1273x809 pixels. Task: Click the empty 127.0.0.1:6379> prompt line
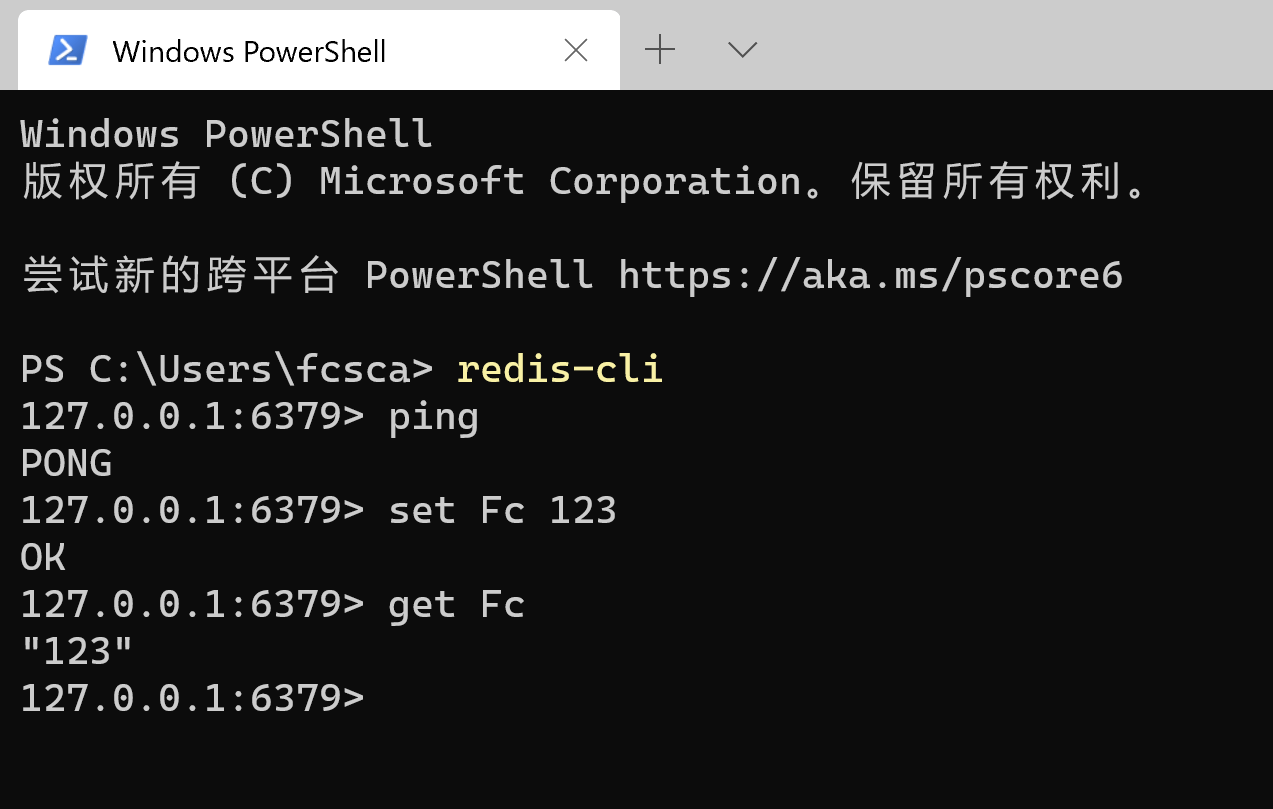click(193, 698)
